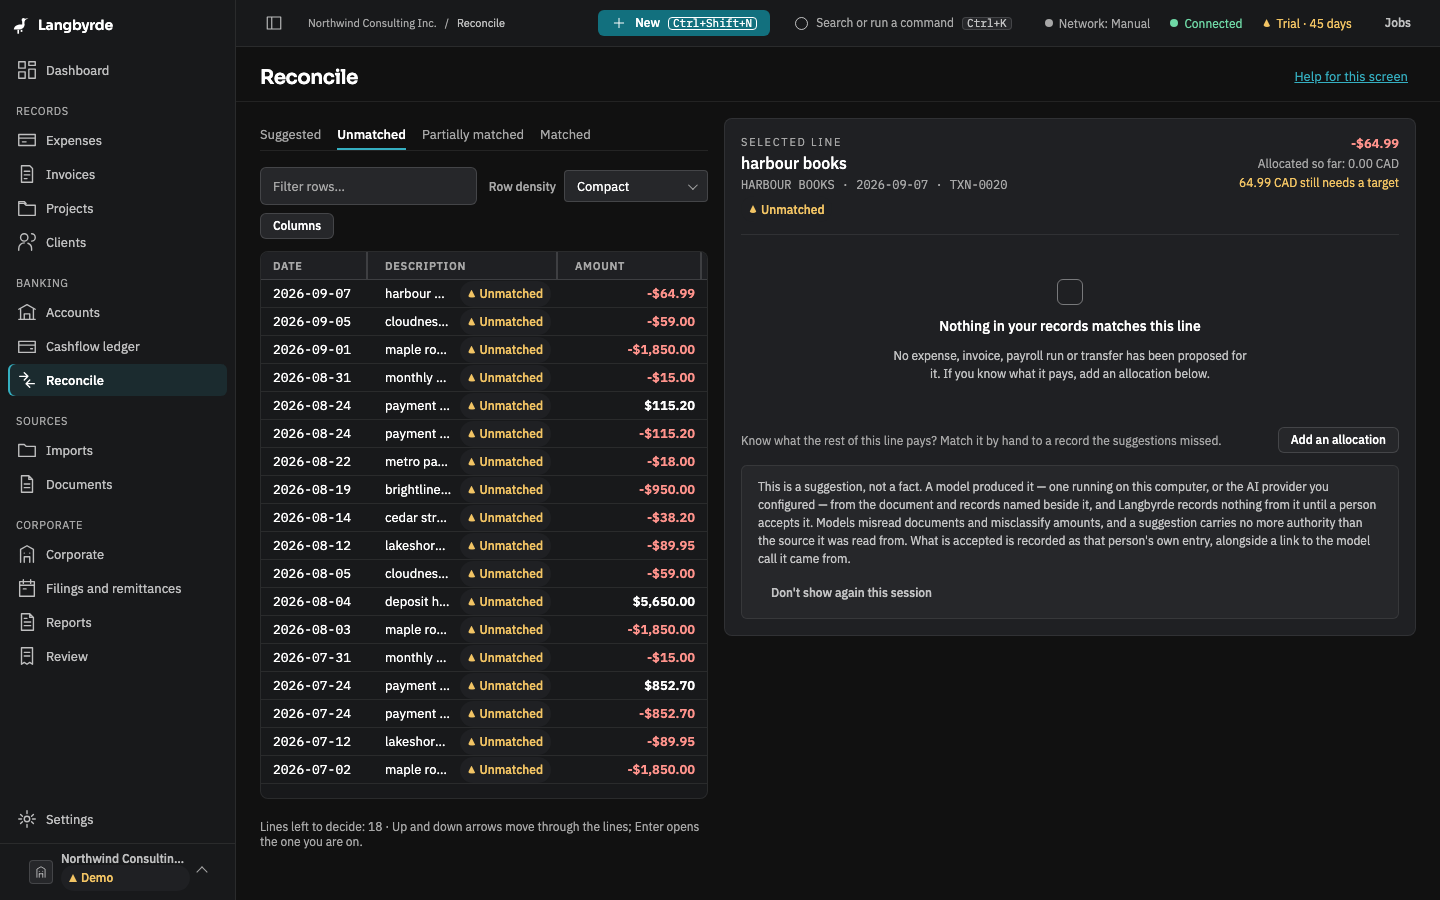1440x900 pixels.
Task: Open Search or run a command
Action: 903,23
